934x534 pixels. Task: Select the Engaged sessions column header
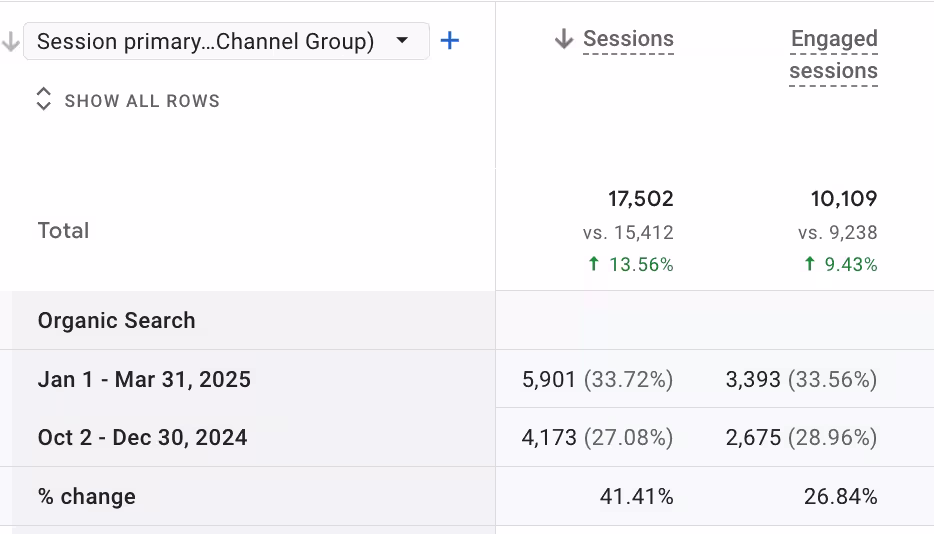coord(833,55)
